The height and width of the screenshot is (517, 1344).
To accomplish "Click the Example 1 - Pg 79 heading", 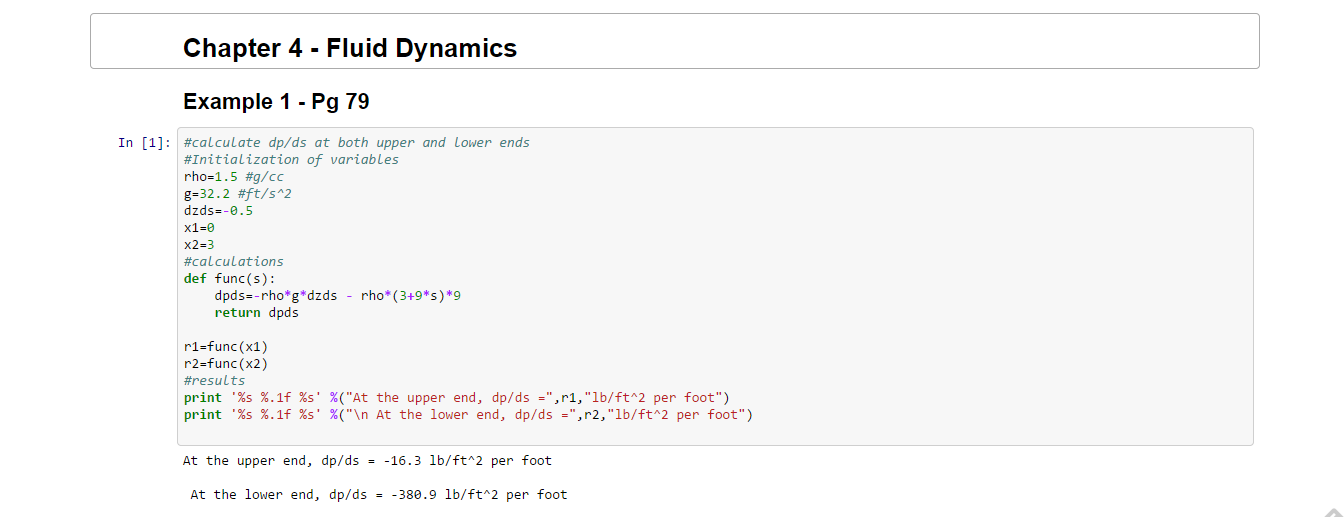I will (276, 101).
